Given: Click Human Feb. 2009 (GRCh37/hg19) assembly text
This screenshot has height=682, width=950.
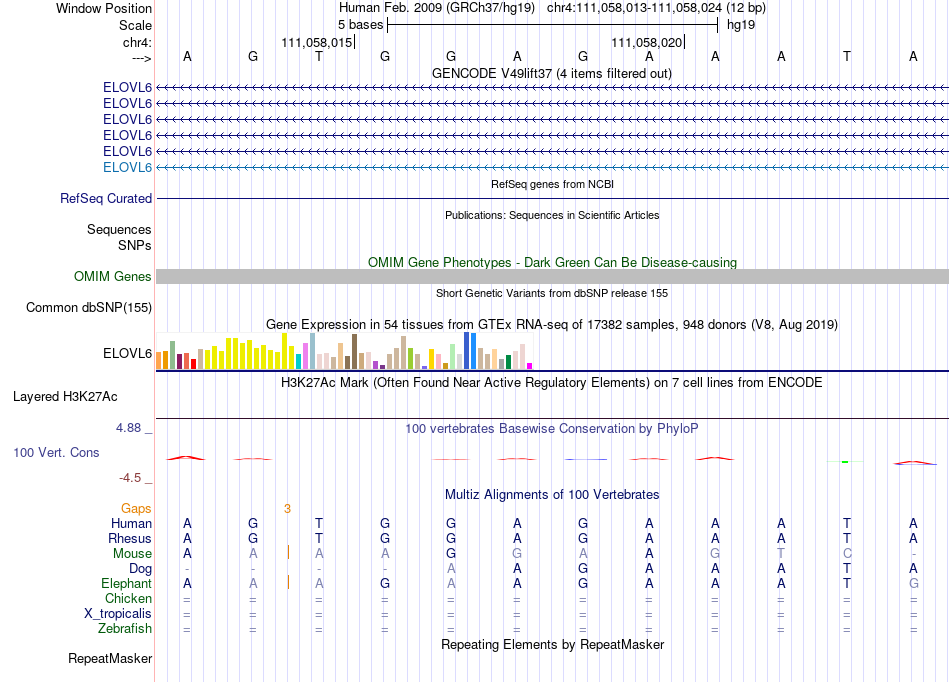Looking at the screenshot, I should click(437, 8).
